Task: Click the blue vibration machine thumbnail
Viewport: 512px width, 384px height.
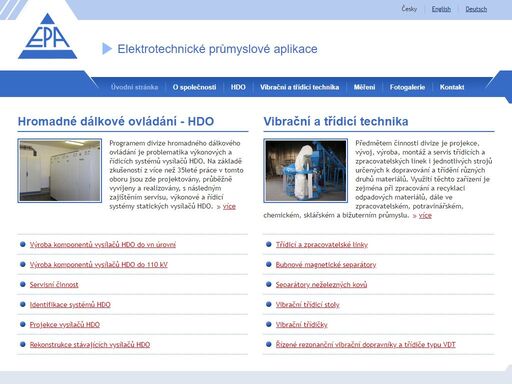Action: (x=305, y=171)
